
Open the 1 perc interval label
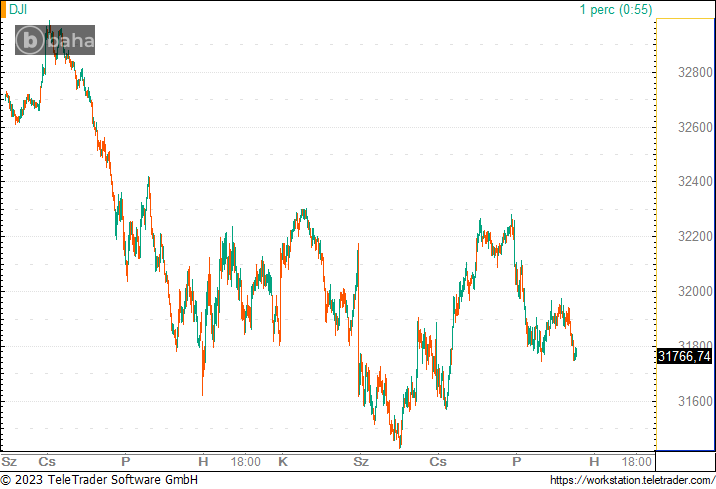(x=615, y=9)
